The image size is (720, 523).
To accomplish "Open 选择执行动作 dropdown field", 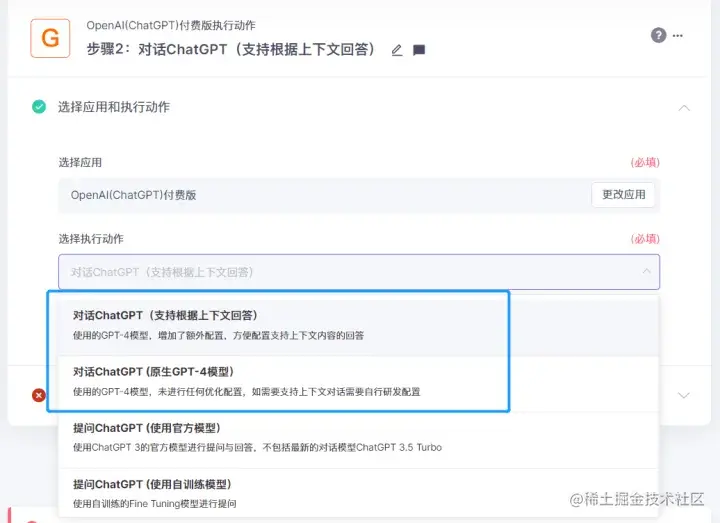I will point(359,272).
